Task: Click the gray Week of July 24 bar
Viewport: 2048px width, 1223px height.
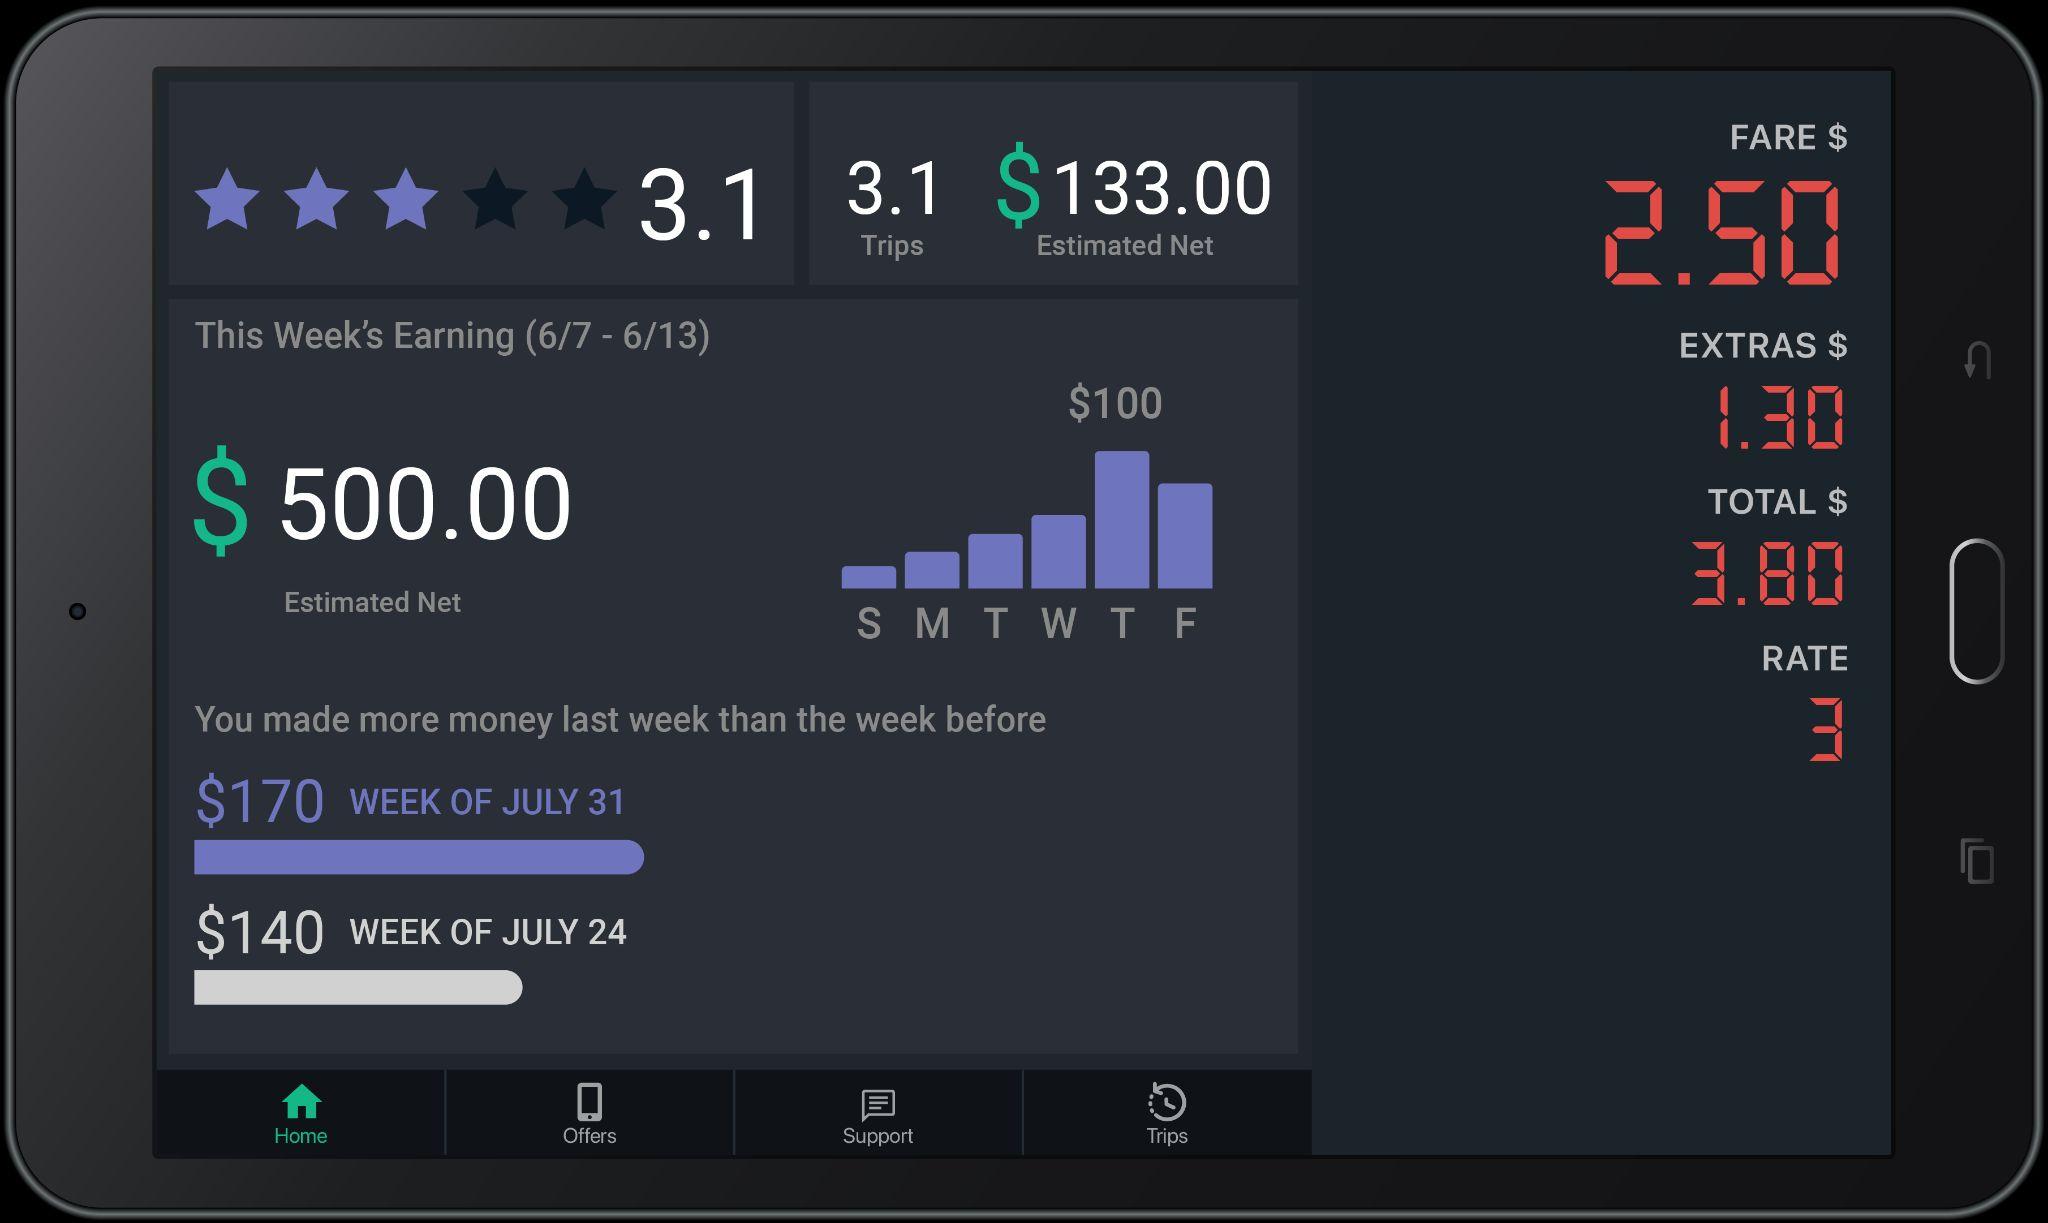Action: click(357, 988)
